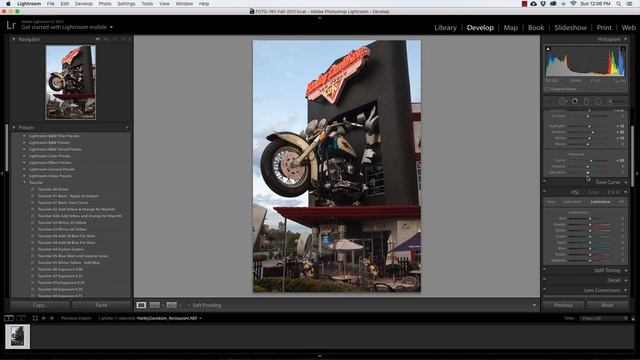Toggle Tone Curve panel on/off switch

pyautogui.click(x=544, y=182)
